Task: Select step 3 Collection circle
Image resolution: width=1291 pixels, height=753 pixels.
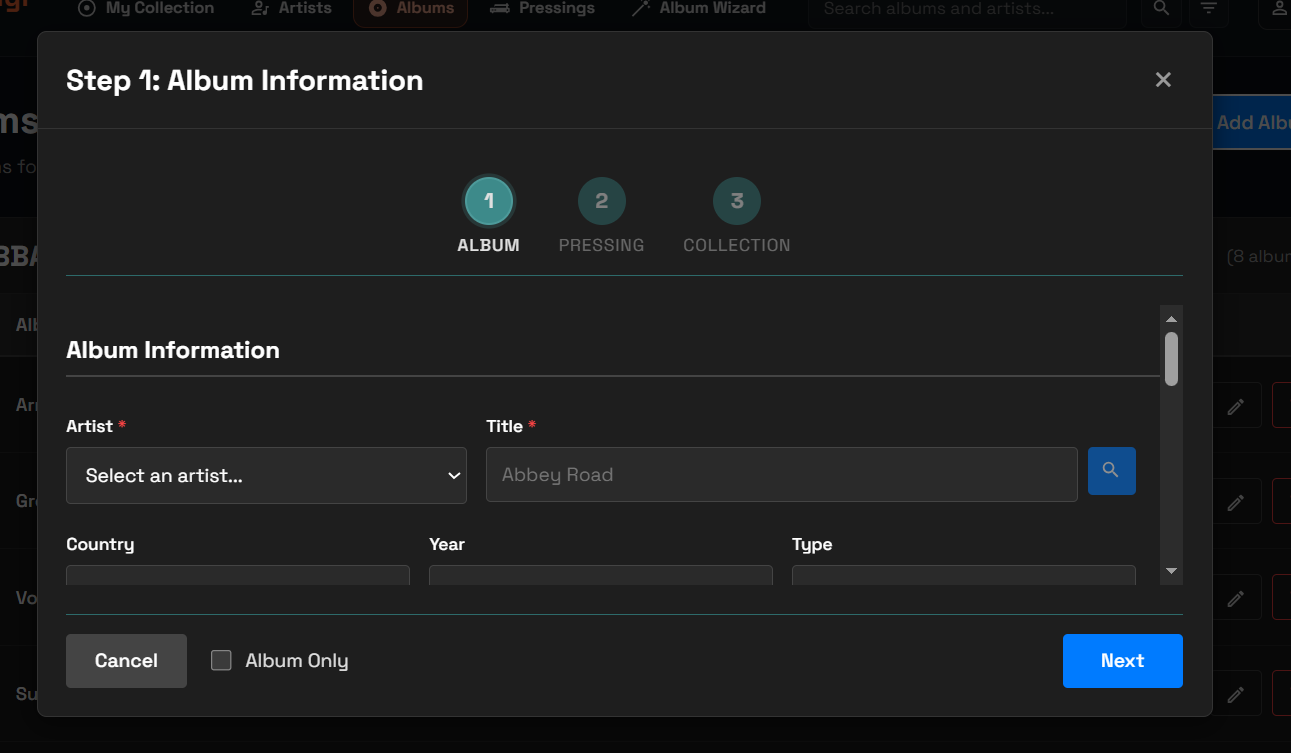Action: [x=736, y=201]
